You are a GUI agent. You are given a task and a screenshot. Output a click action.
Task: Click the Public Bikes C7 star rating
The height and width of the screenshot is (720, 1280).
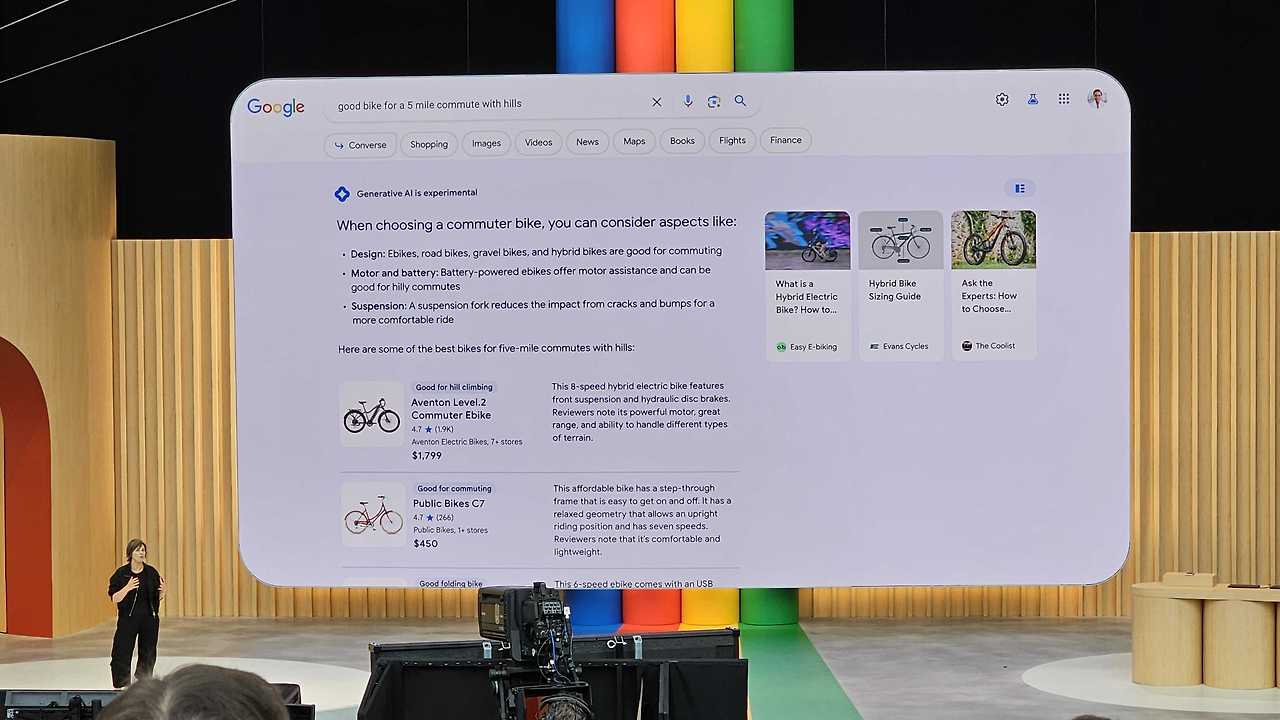click(x=433, y=518)
